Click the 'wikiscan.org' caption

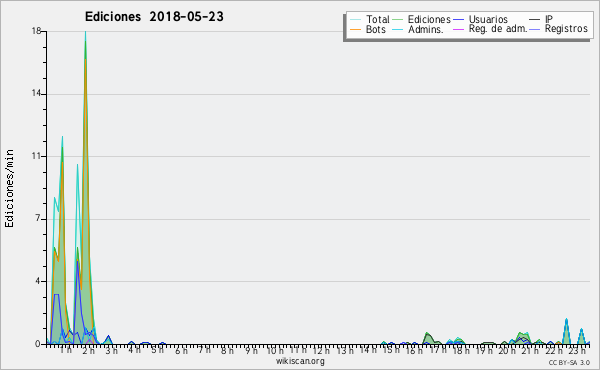[x=300, y=361]
